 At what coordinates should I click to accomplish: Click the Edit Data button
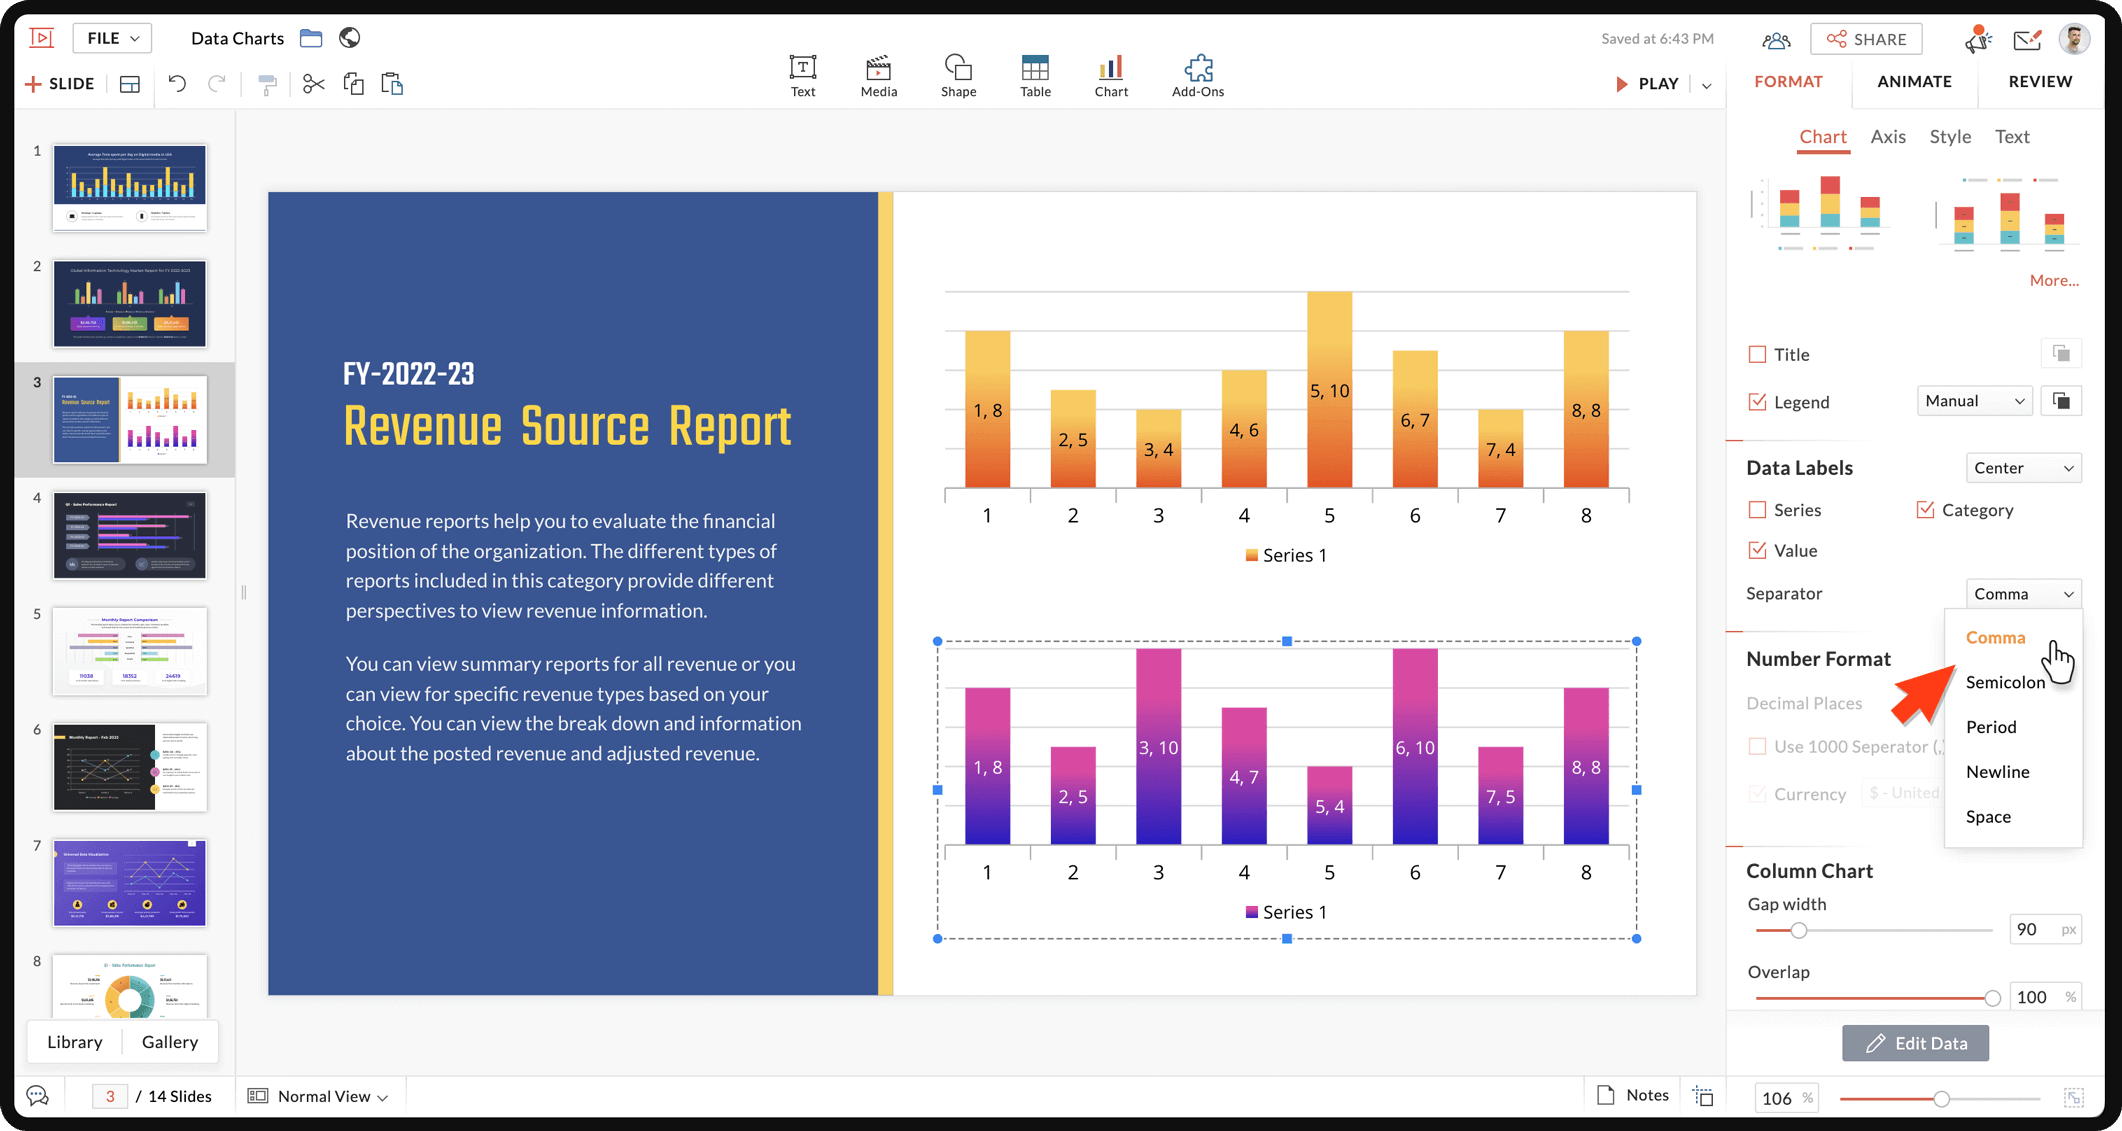click(x=1915, y=1043)
